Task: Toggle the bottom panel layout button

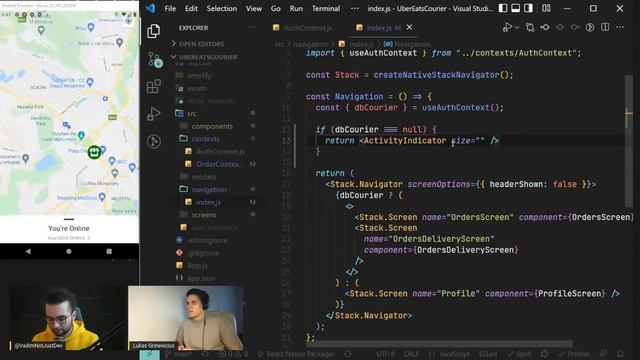Action: (516, 8)
